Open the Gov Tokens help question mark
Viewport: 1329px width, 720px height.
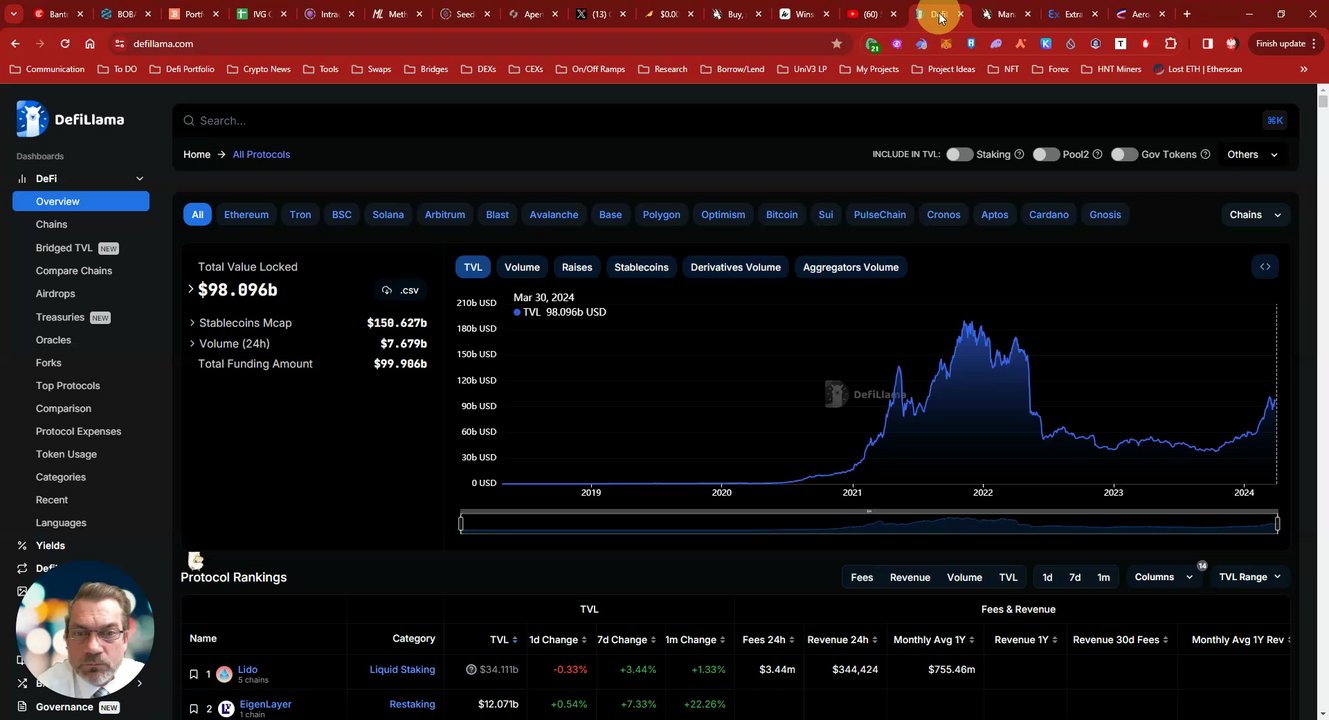1205,155
